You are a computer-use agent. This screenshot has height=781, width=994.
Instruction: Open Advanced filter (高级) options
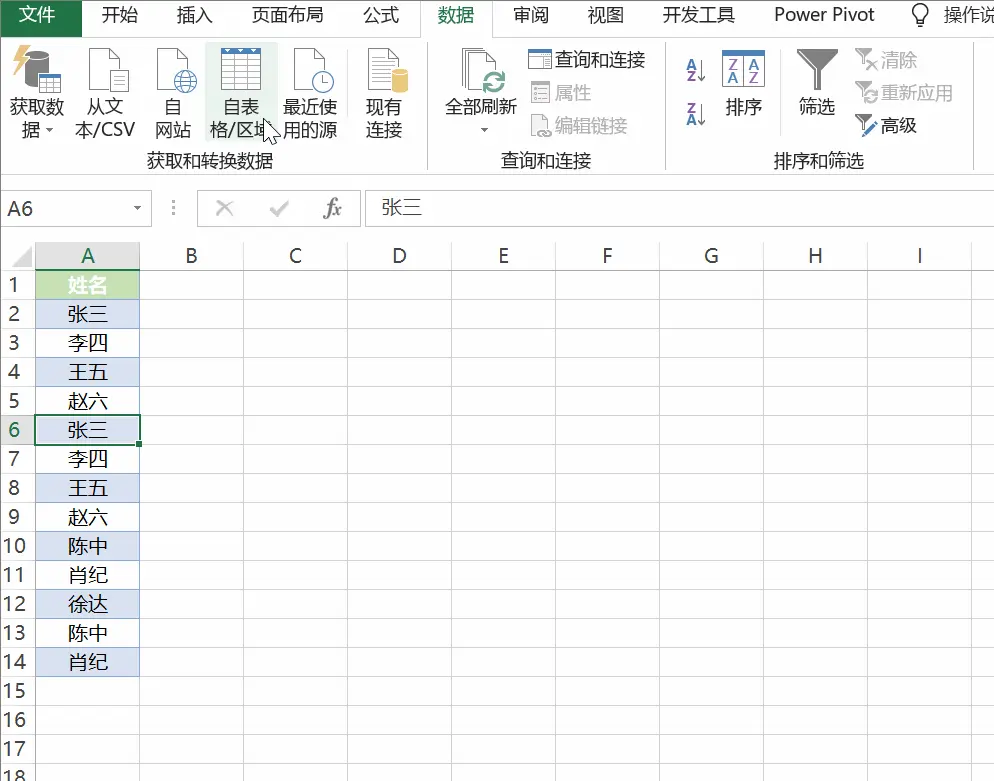tap(886, 126)
